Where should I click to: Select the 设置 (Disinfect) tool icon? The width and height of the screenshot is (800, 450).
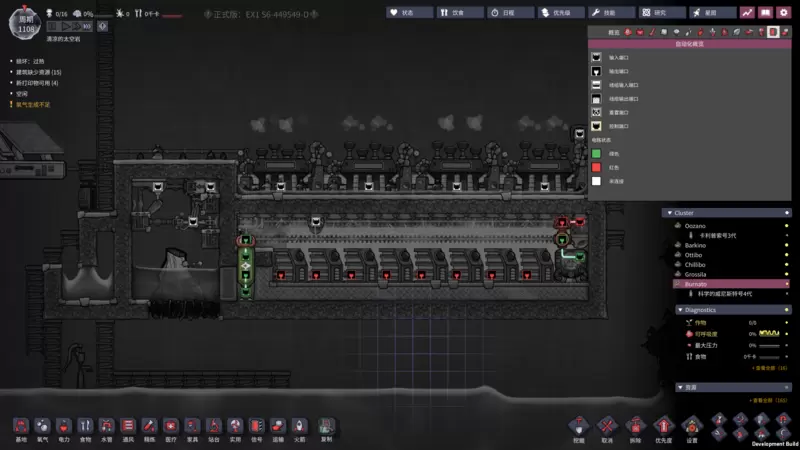[692, 427]
